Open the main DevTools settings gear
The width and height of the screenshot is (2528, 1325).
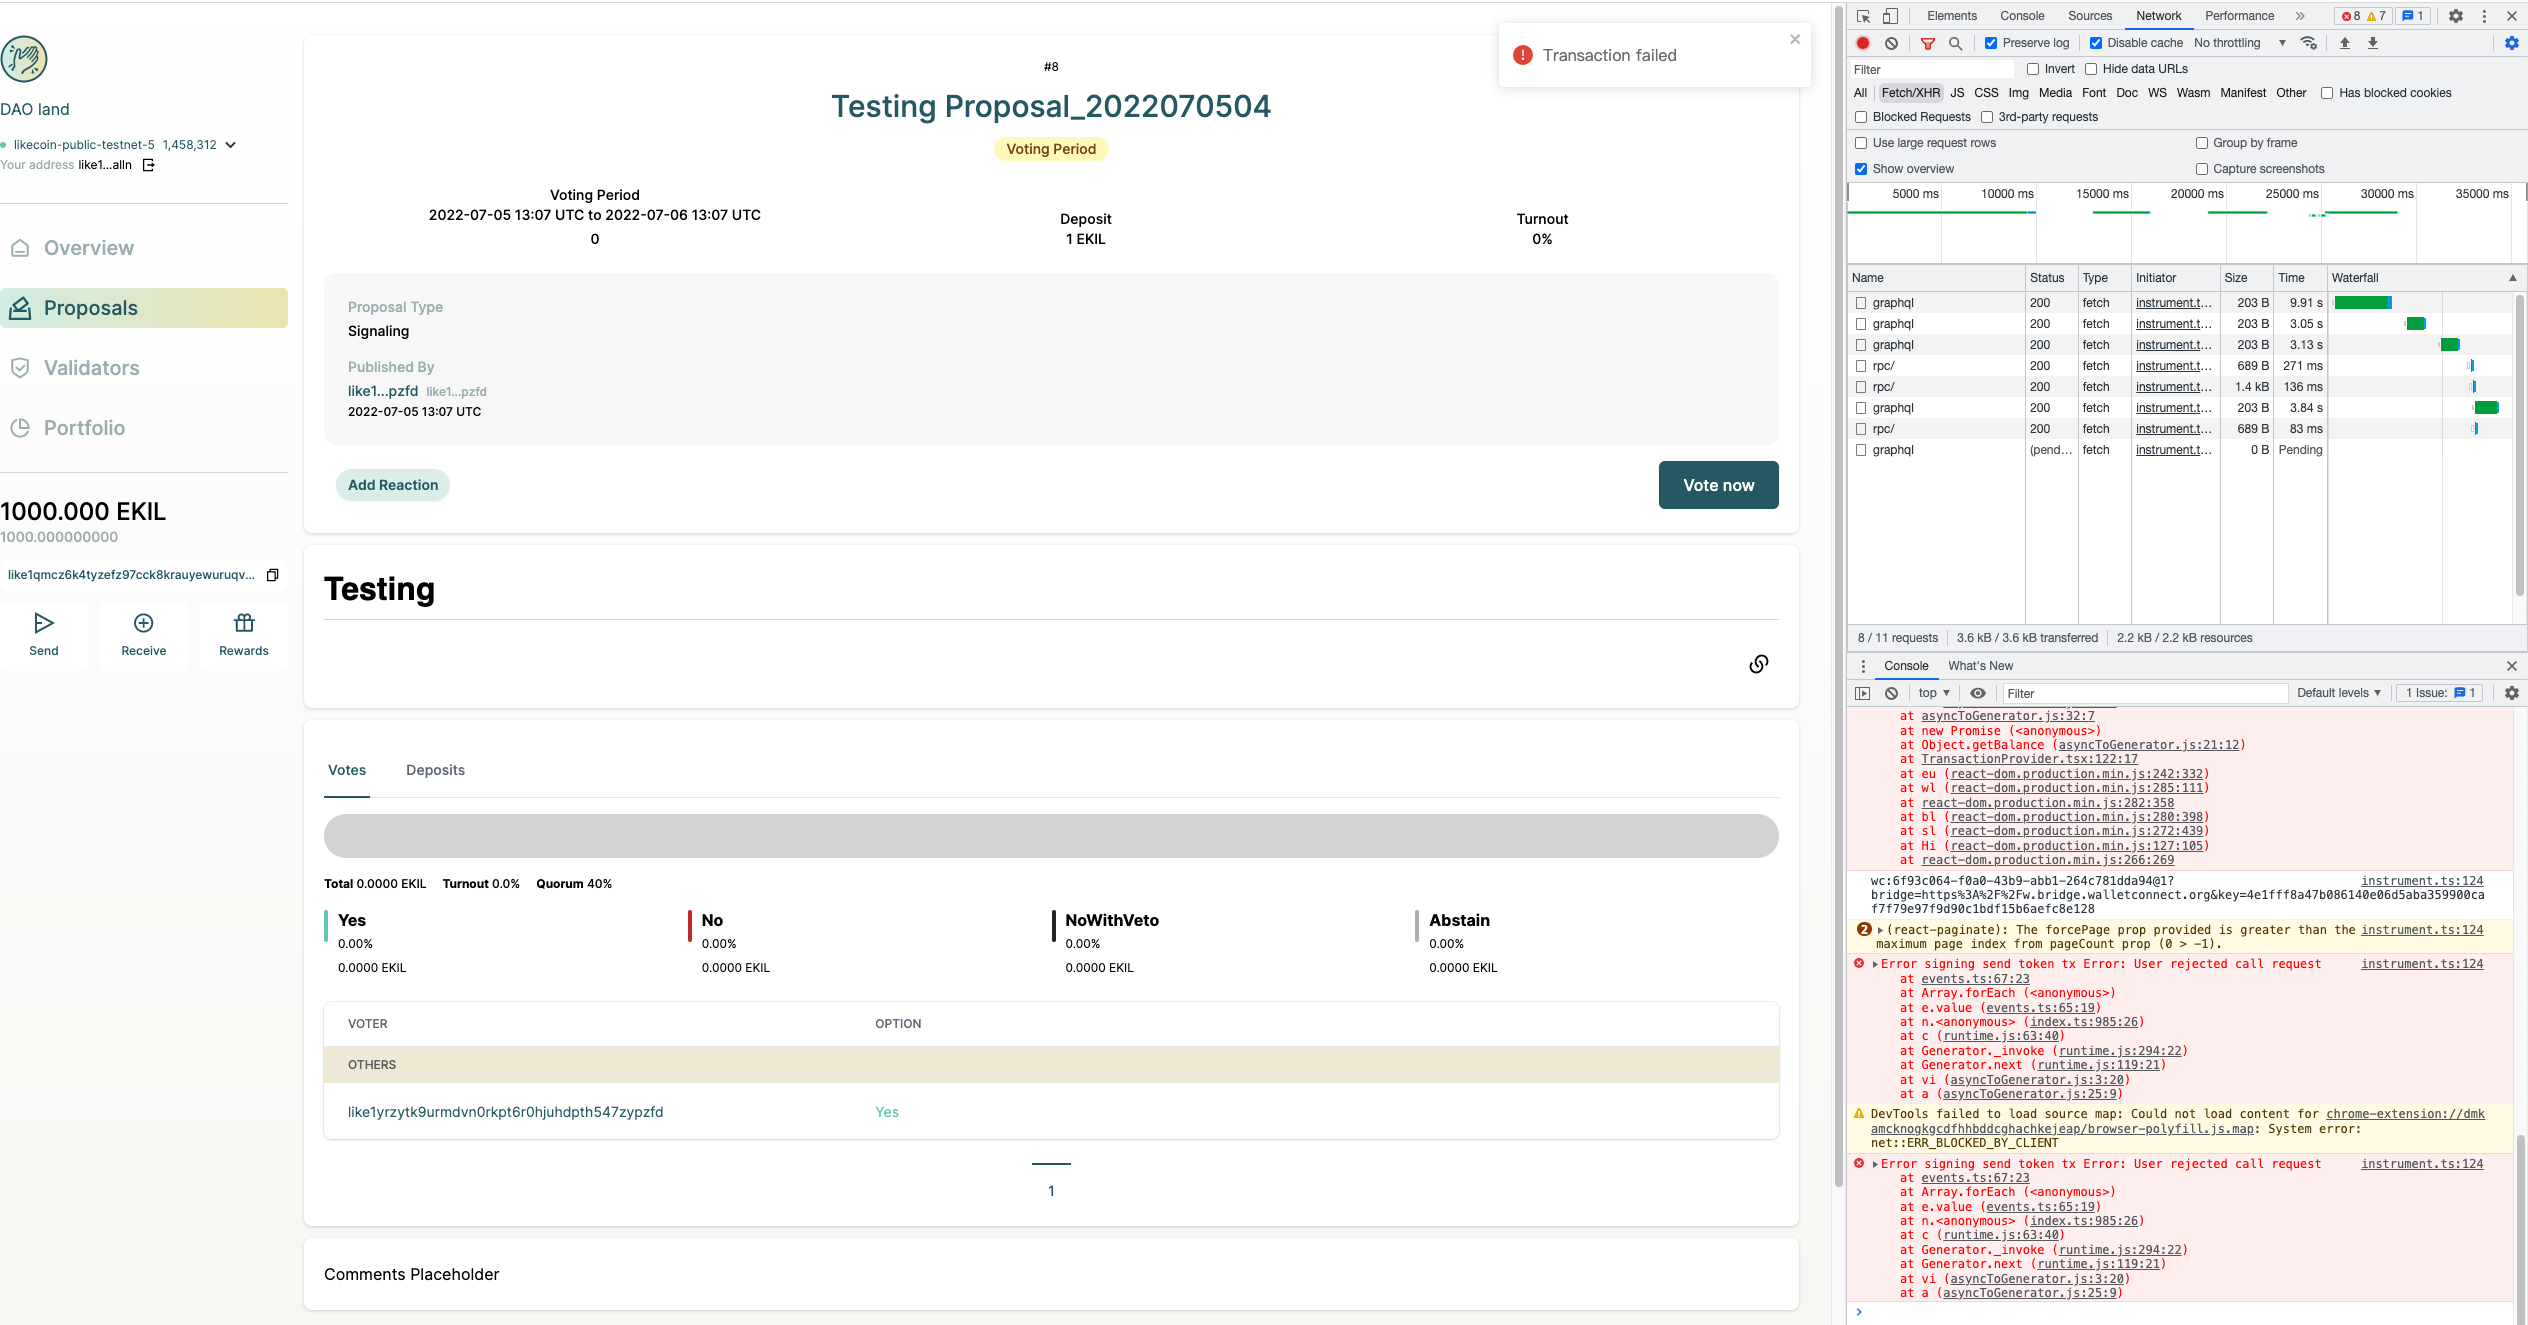coord(2456,16)
